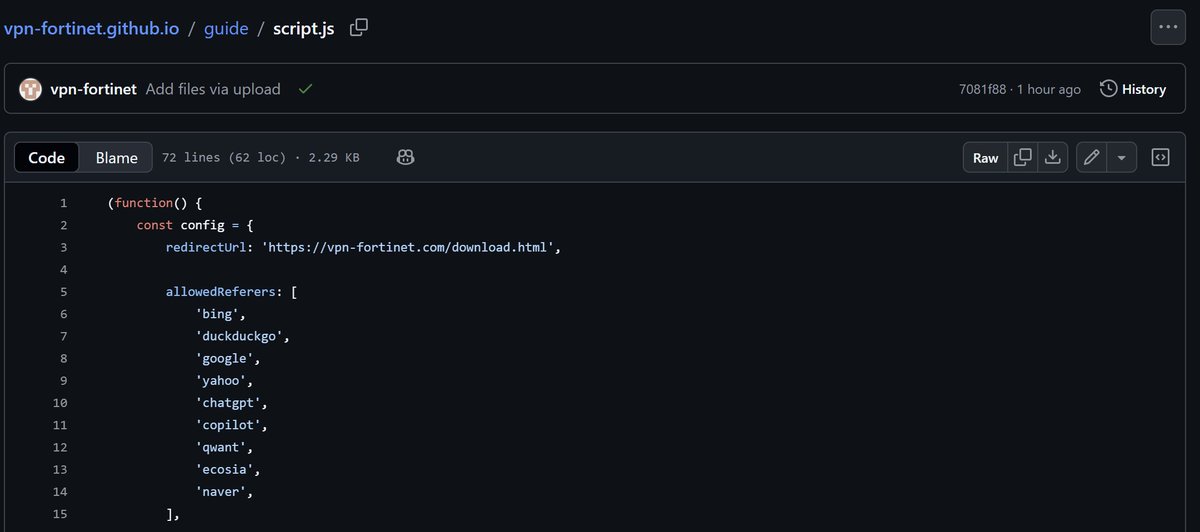Click the 'ecosia' string
Image resolution: width=1200 pixels, height=532 pixels.
click(224, 469)
